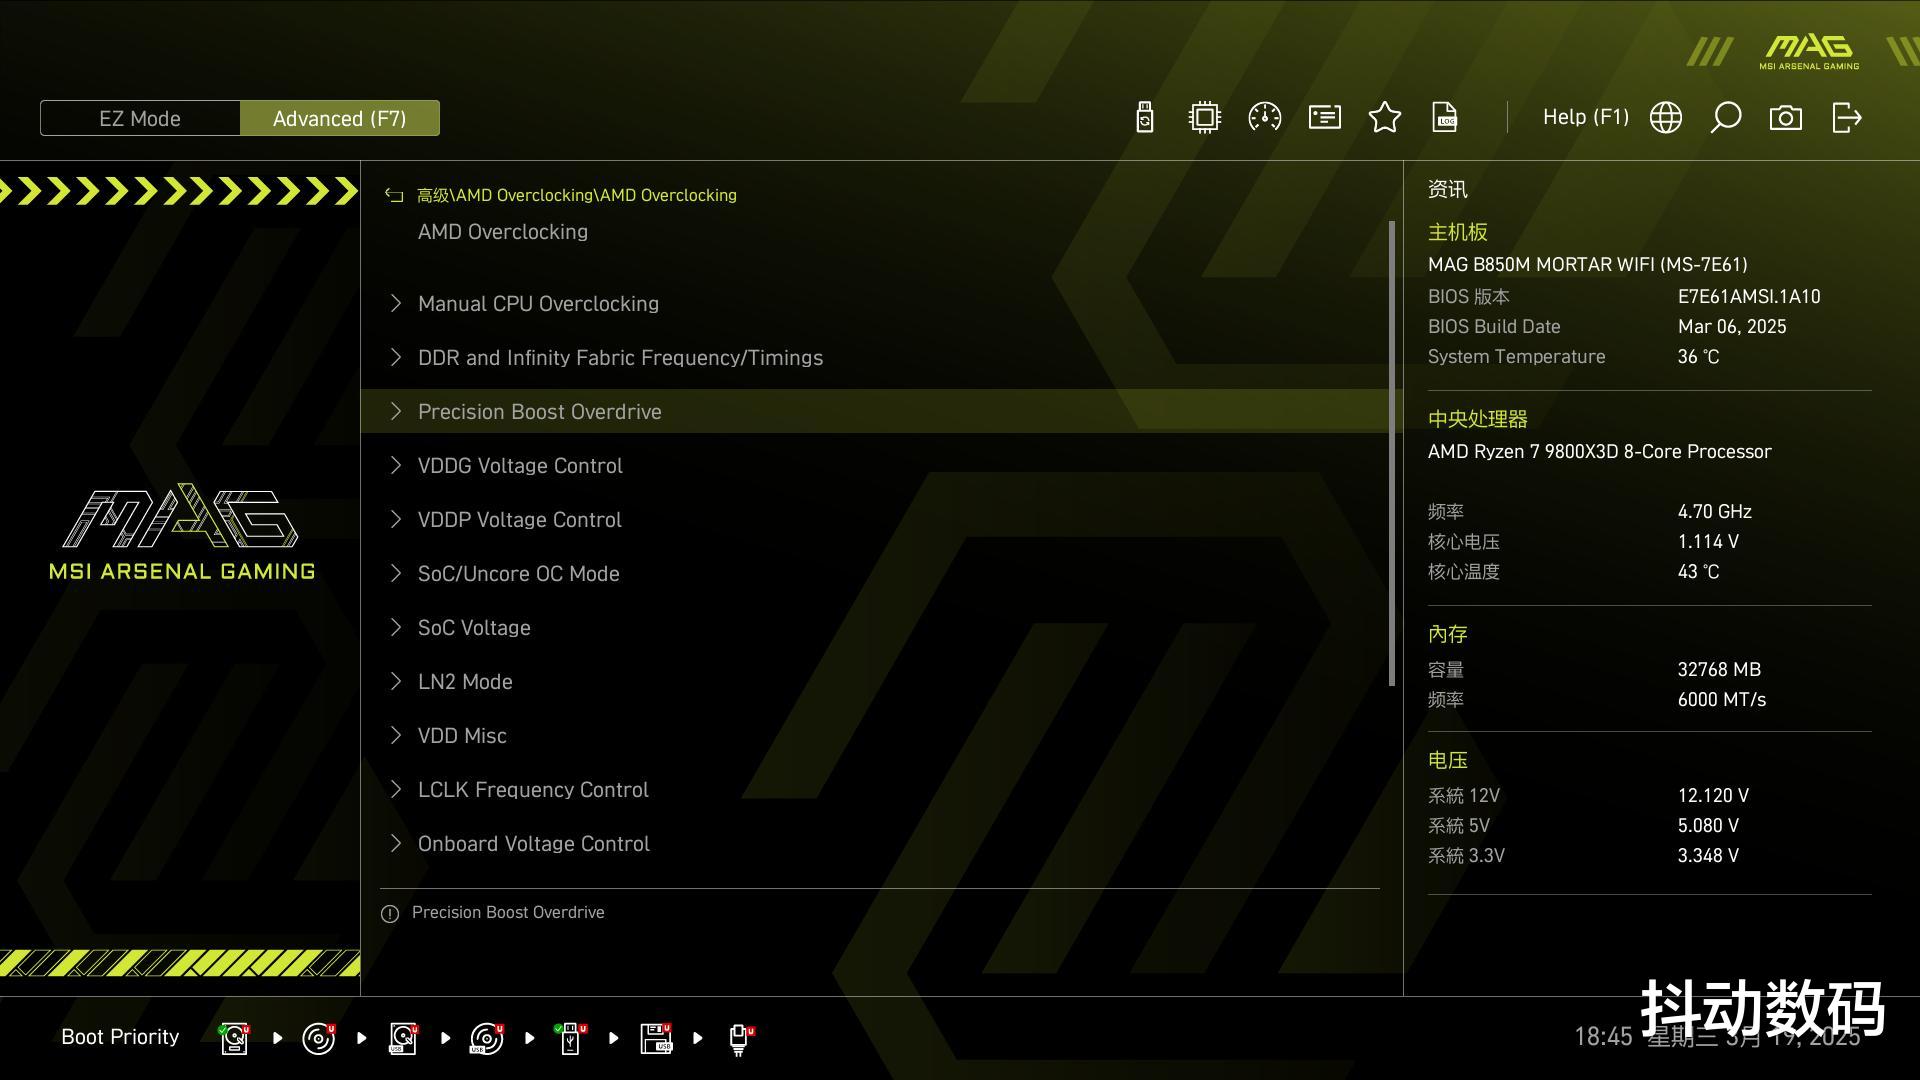Expand DDR and Infinity Fabric Frequency/Timings chevron

[x=396, y=357]
